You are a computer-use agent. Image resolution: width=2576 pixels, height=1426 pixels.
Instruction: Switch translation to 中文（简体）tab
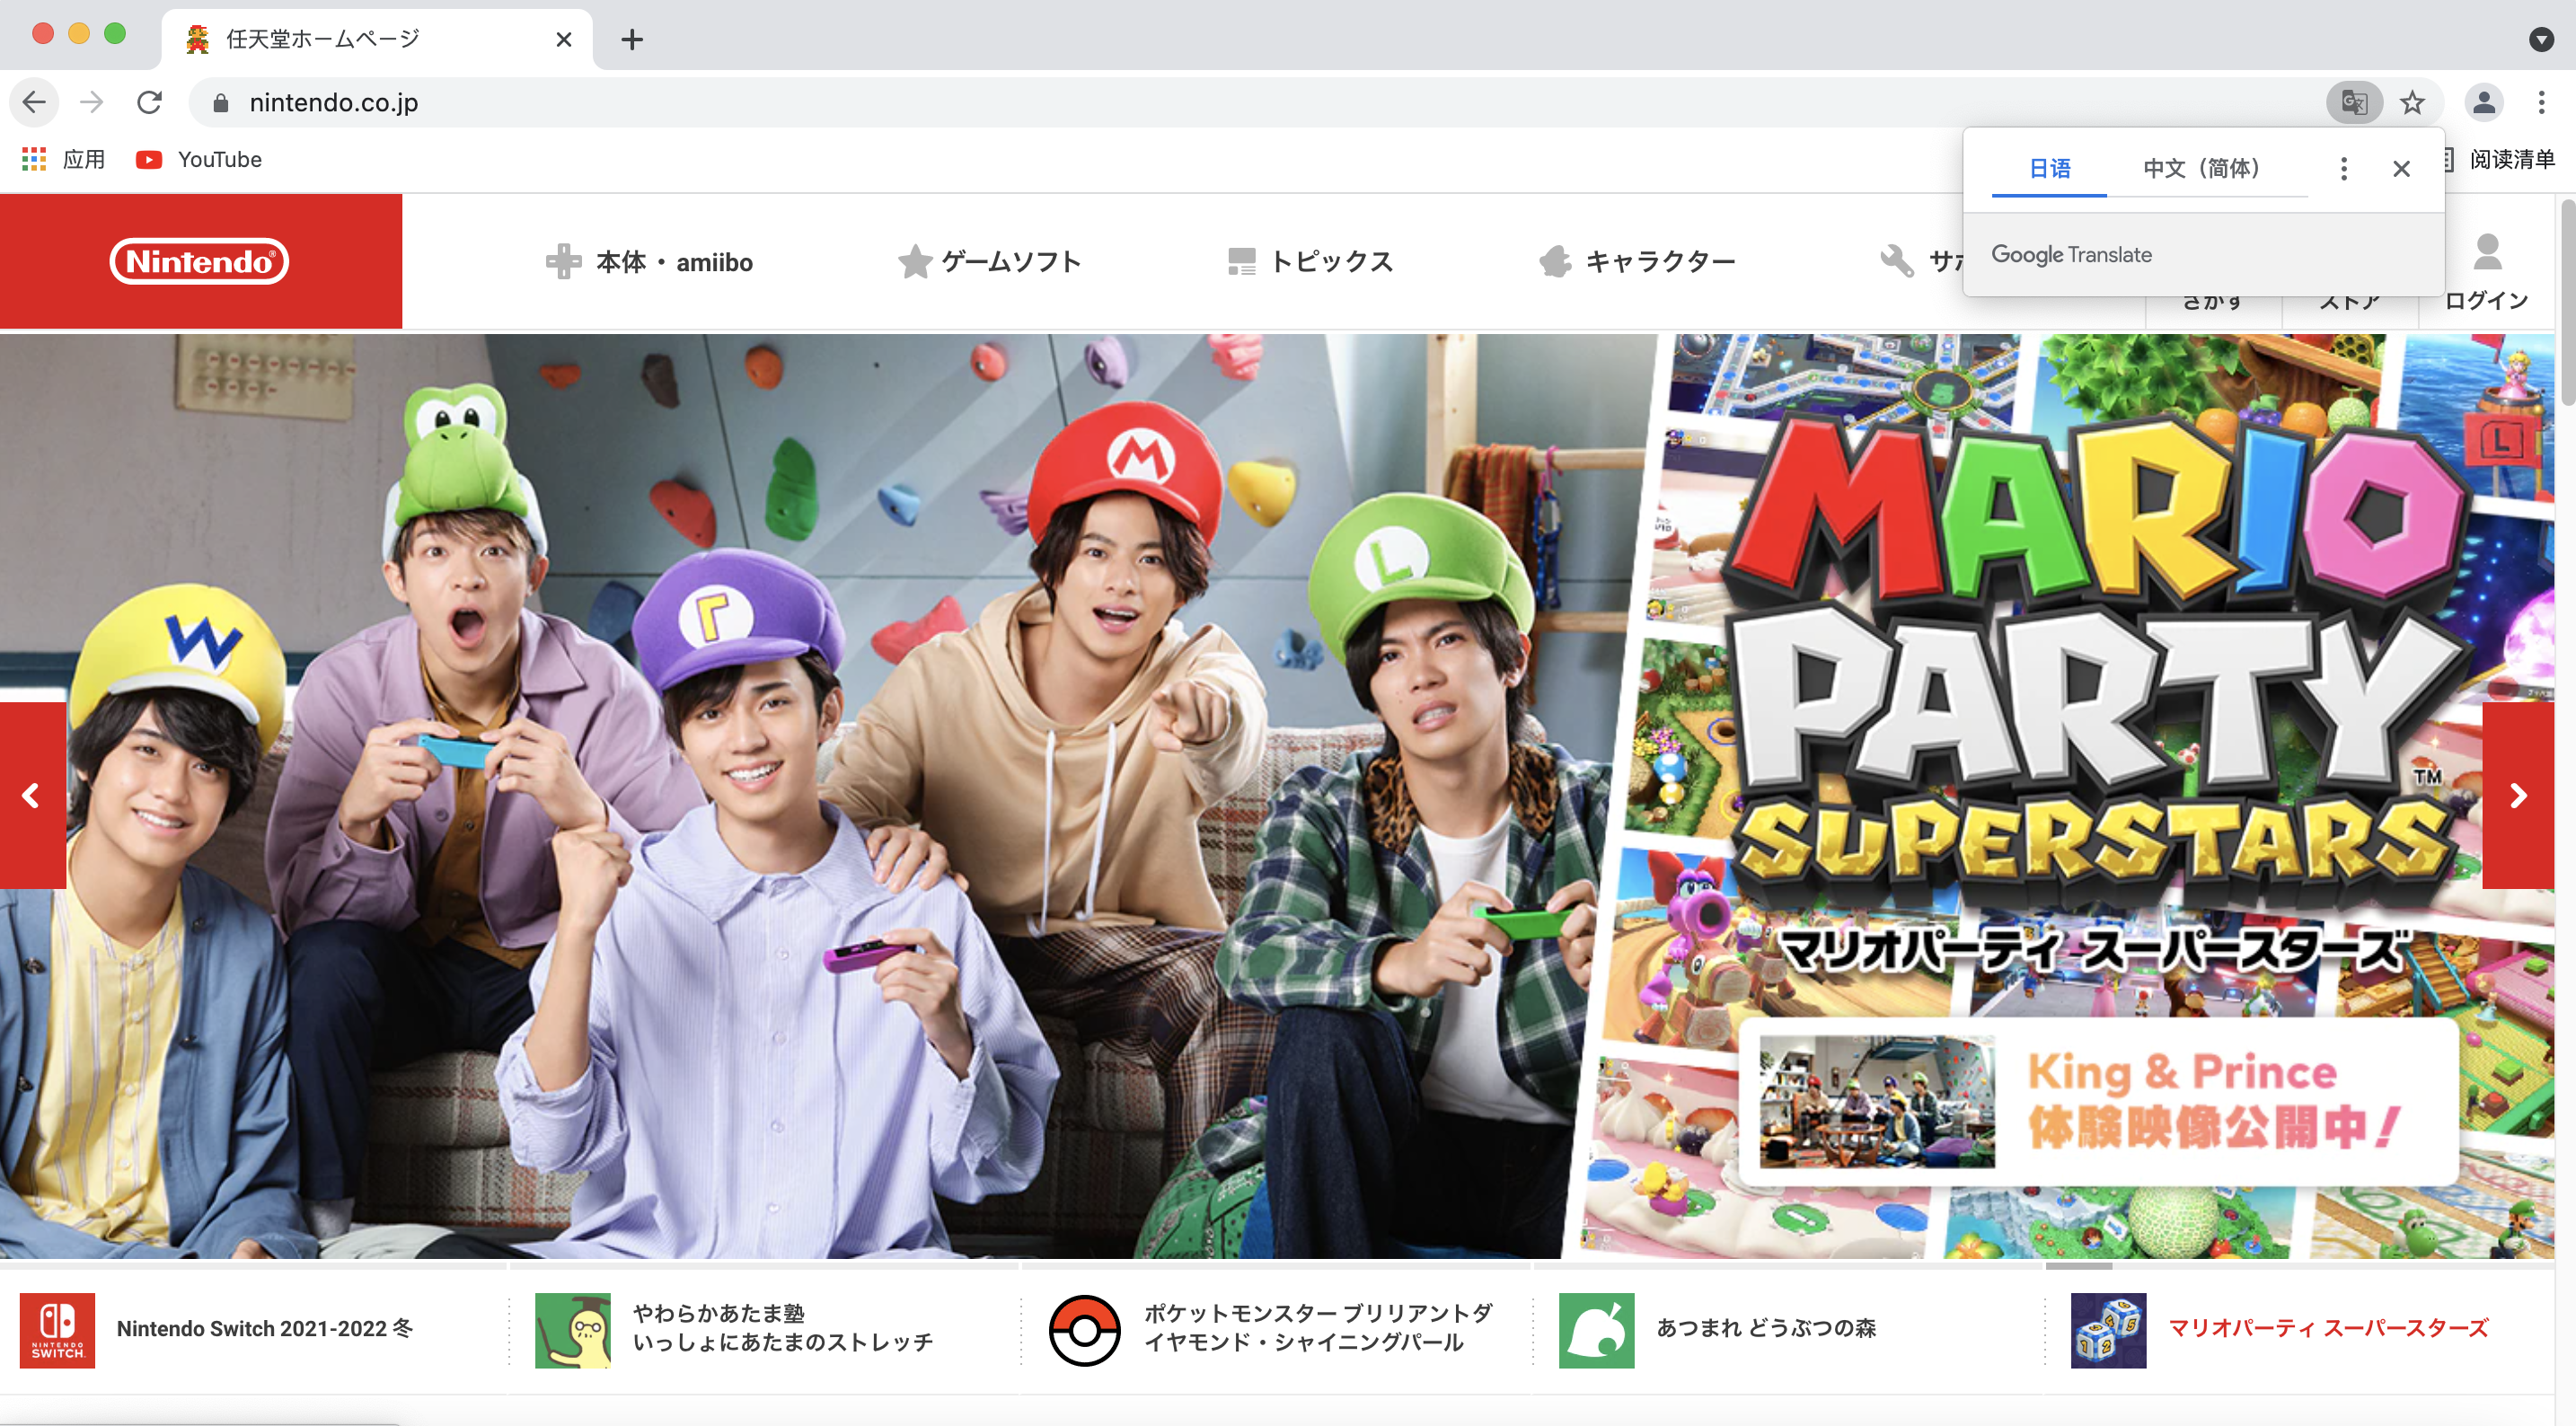pos(2201,168)
